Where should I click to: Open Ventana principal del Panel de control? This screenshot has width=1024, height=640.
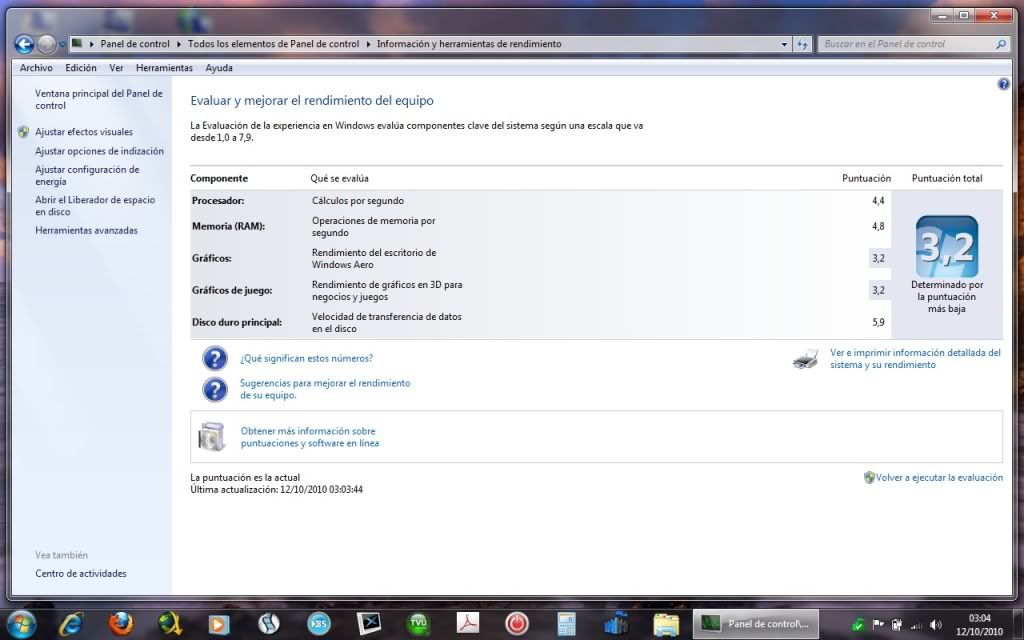pos(99,99)
